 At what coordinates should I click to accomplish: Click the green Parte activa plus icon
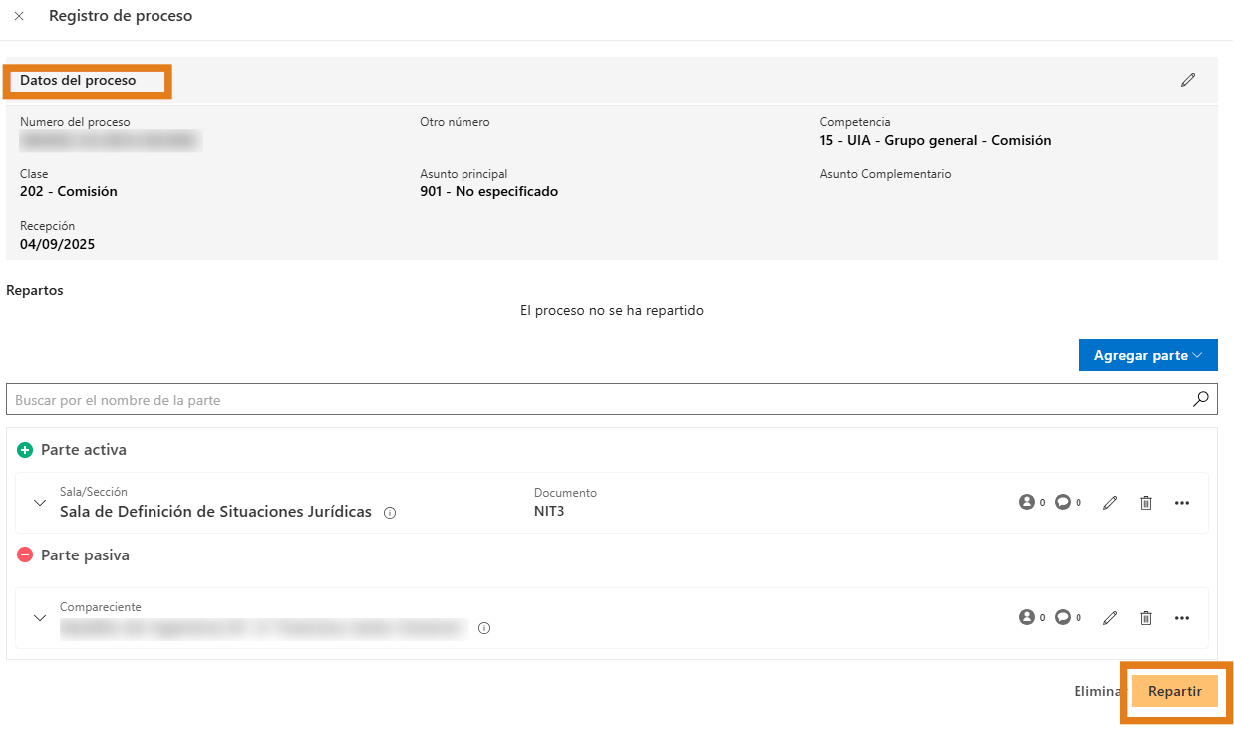pyautogui.click(x=25, y=450)
